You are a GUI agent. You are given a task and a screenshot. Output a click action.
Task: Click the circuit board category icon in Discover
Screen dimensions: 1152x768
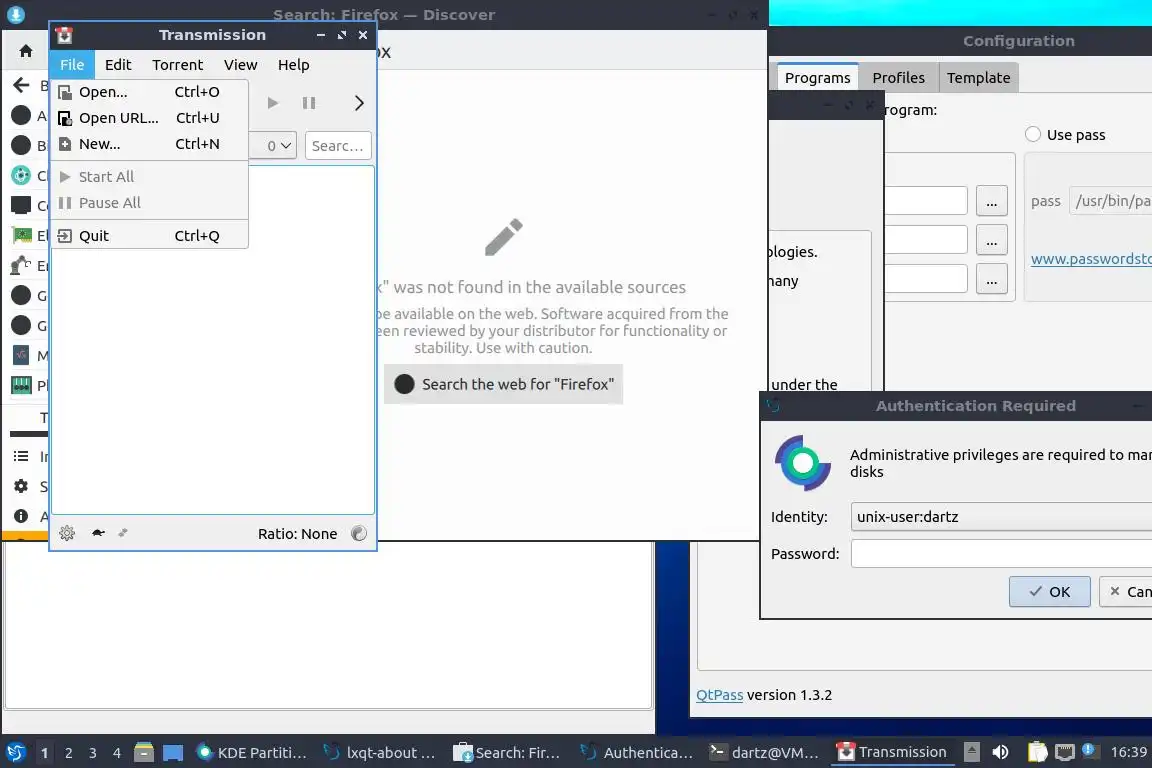coord(22,235)
